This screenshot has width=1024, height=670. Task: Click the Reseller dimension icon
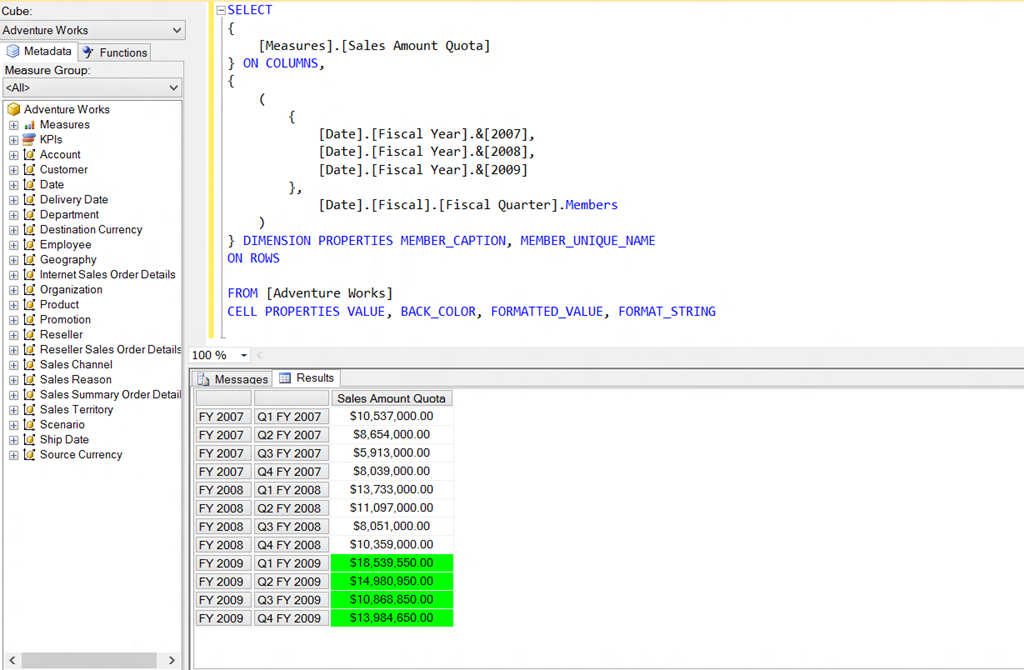click(x=29, y=335)
